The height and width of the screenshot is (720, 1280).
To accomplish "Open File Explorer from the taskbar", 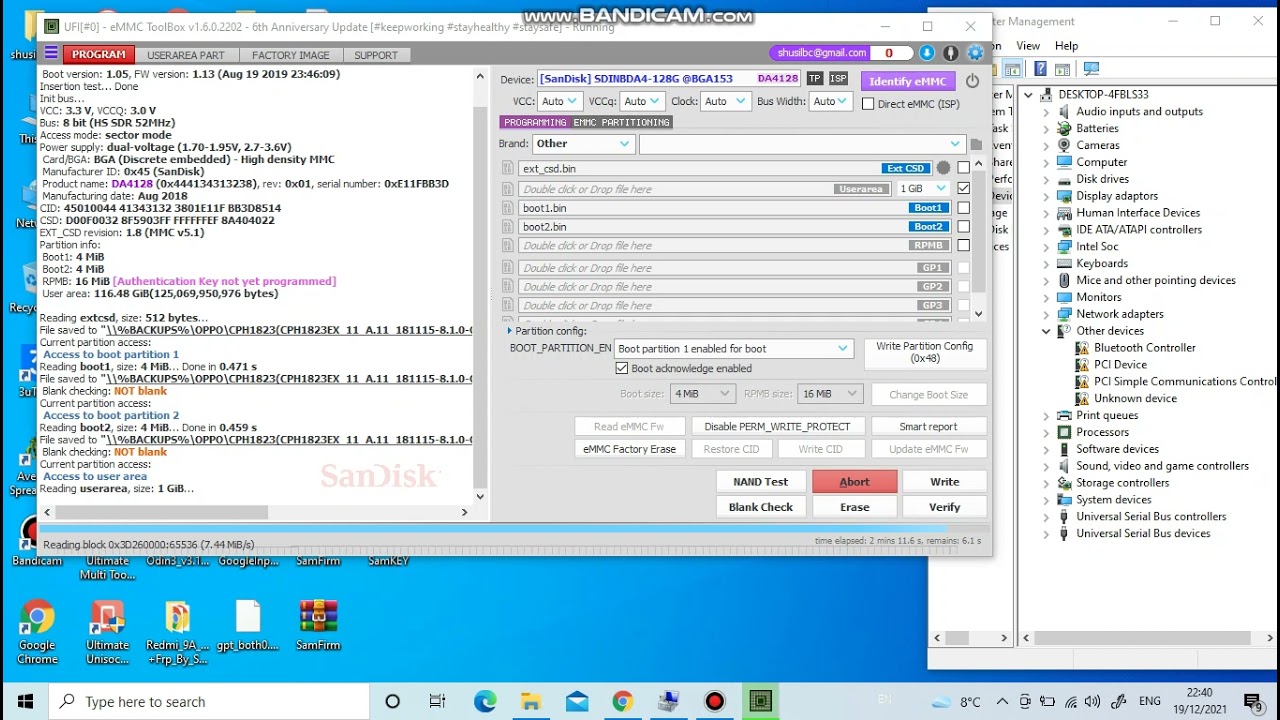I will (531, 701).
